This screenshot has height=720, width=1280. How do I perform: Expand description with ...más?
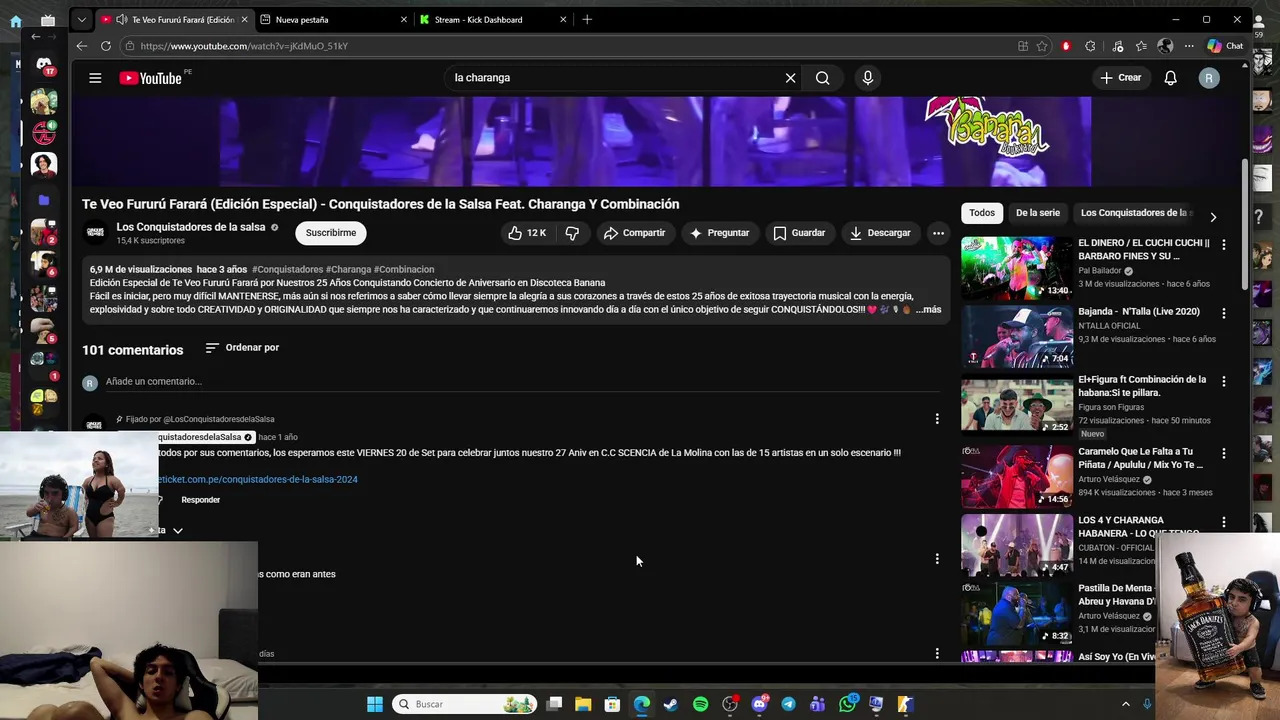coord(928,310)
